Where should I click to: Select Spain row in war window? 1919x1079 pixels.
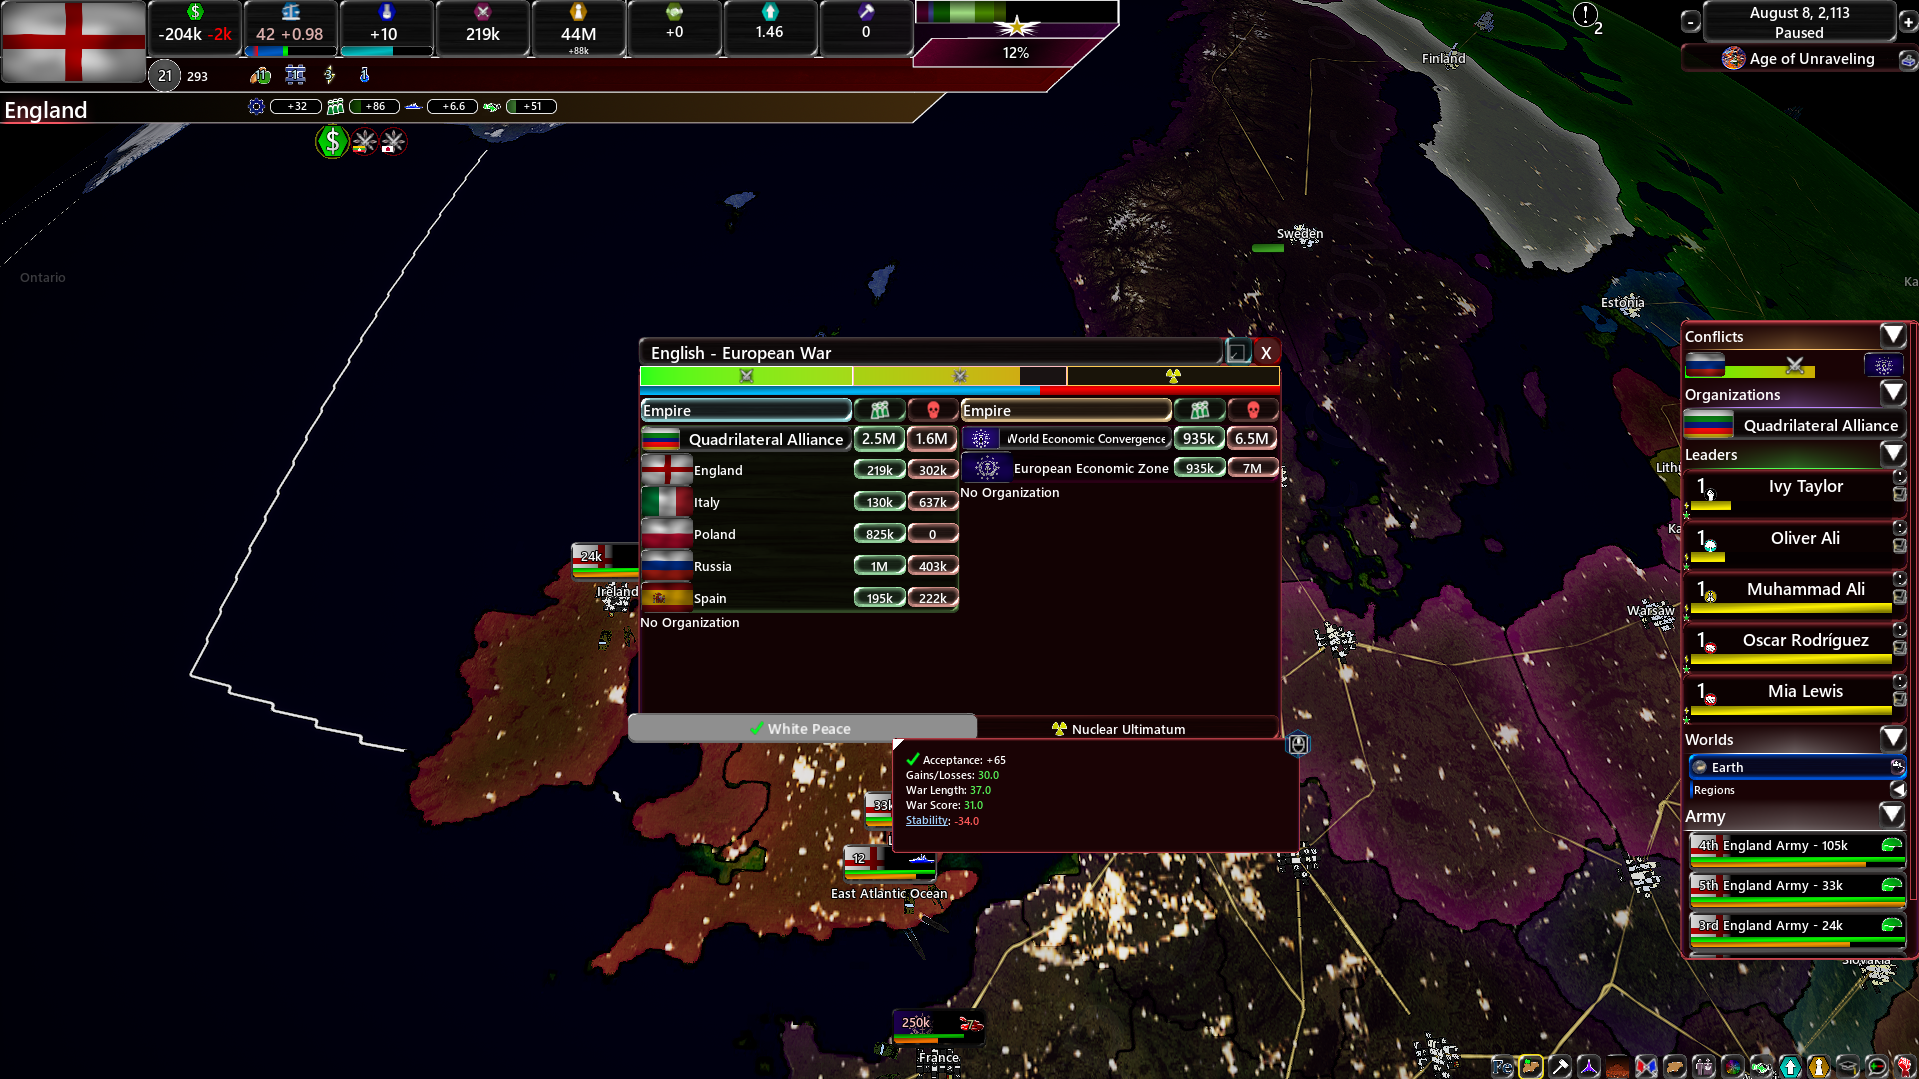point(799,598)
